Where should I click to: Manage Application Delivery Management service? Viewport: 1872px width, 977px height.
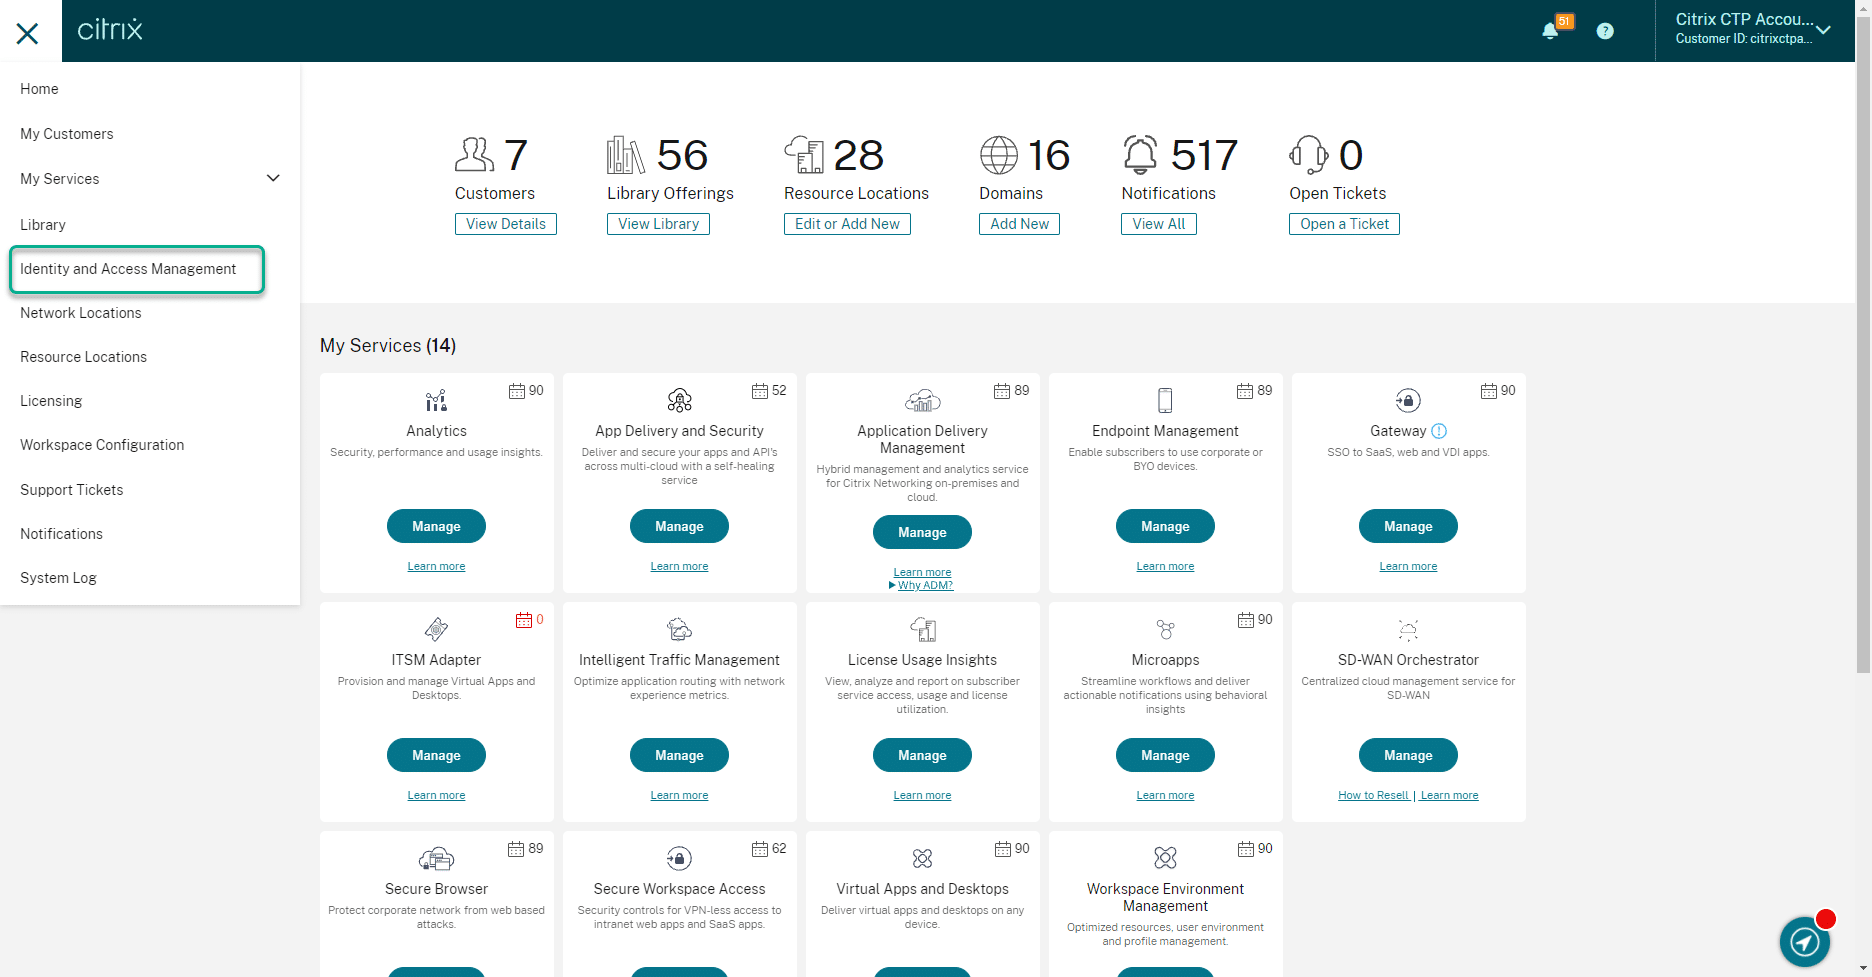[x=922, y=532]
